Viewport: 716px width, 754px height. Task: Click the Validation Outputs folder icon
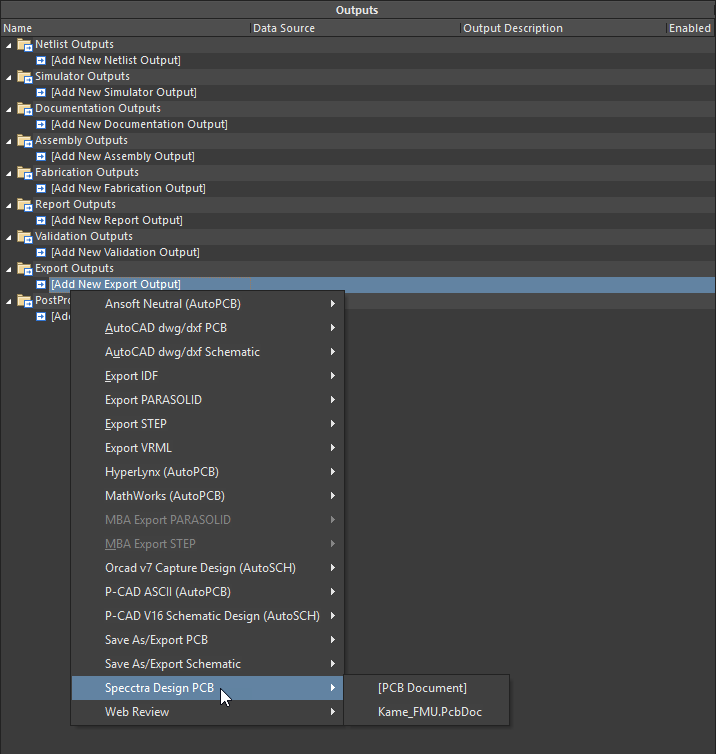pyautogui.click(x=25, y=237)
